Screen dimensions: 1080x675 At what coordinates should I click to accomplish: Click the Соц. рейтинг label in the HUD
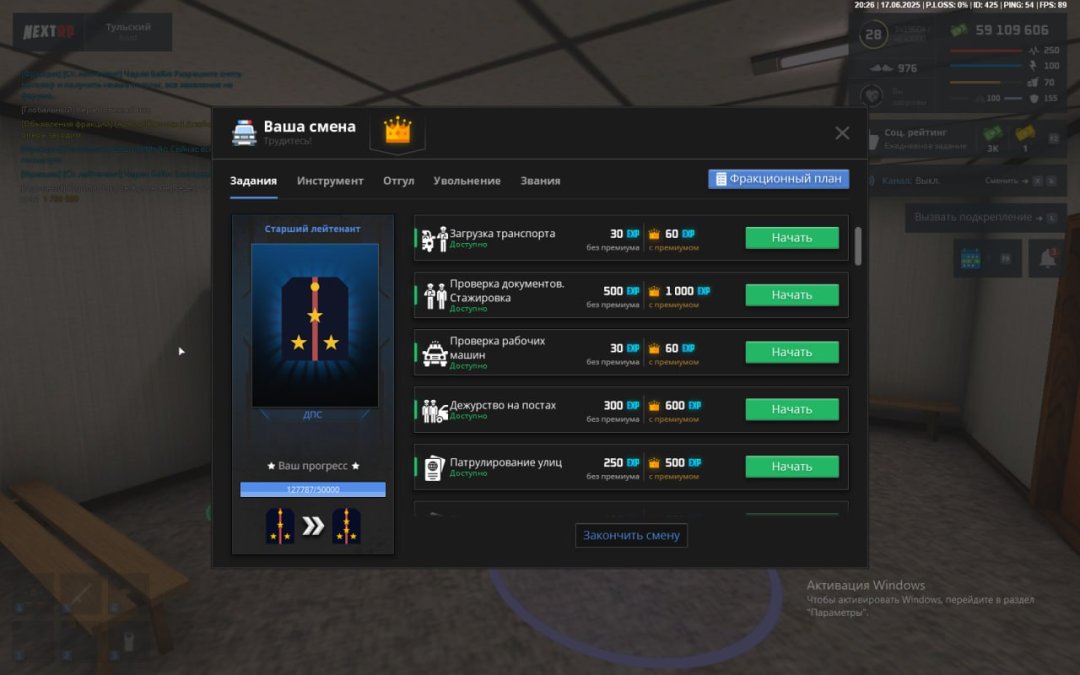[915, 132]
